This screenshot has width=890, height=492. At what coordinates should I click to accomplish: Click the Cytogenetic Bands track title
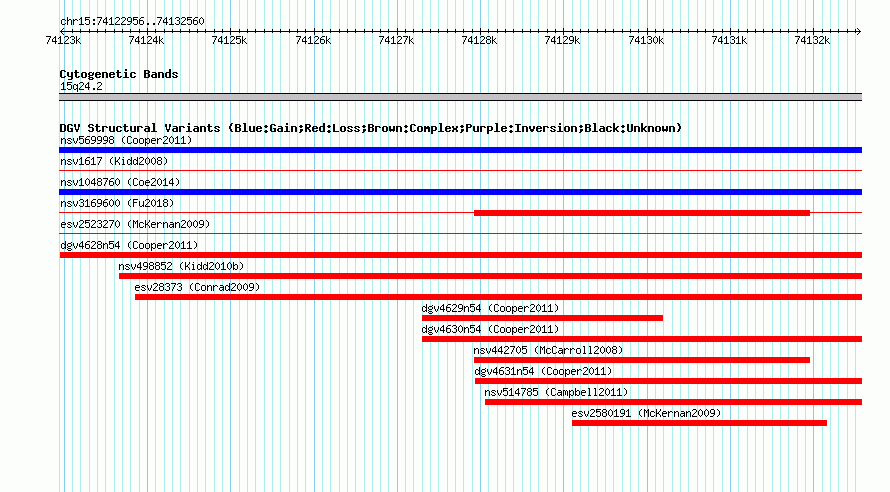click(x=119, y=74)
